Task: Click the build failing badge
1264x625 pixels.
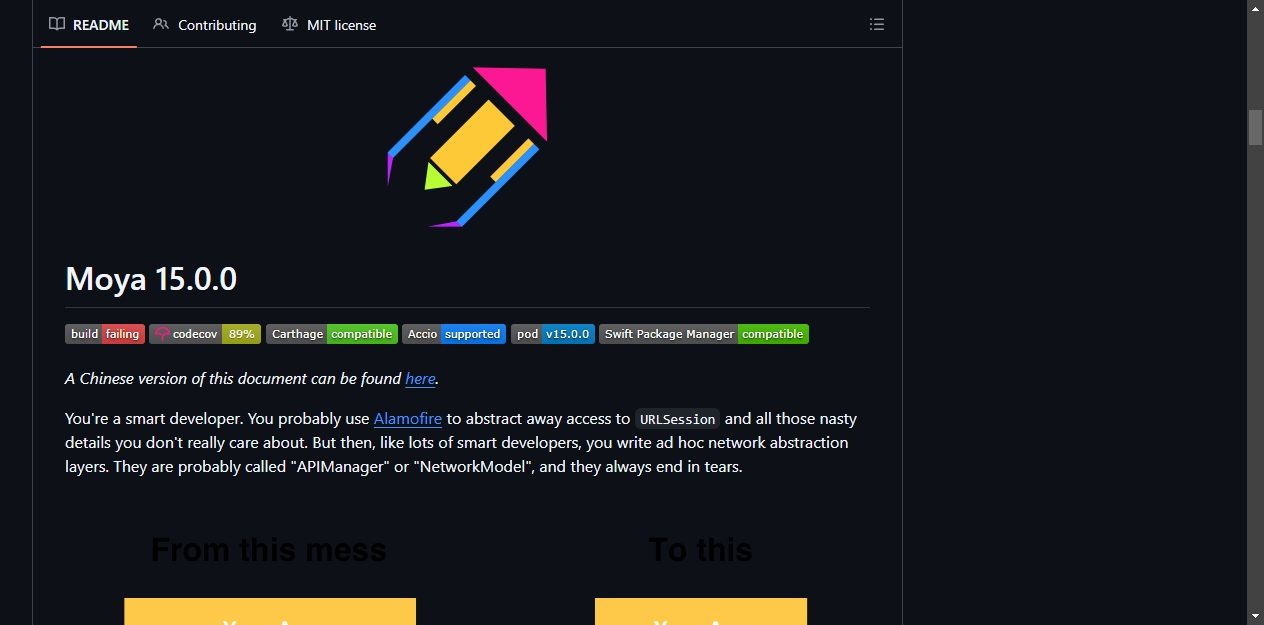Action: (x=105, y=334)
